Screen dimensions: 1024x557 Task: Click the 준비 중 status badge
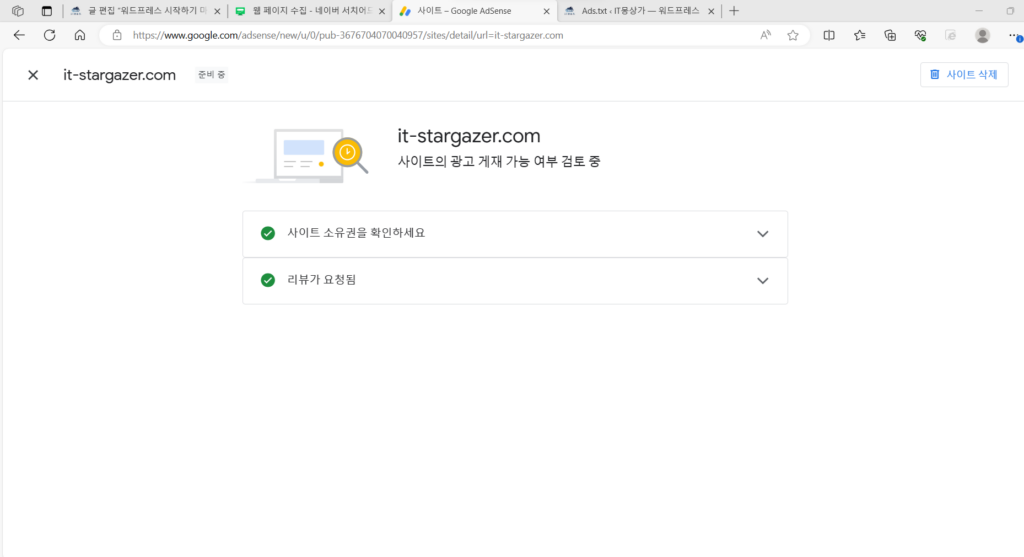(211, 74)
